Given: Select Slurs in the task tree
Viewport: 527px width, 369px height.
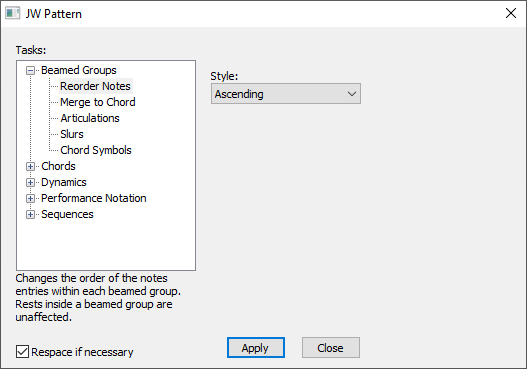Looking at the screenshot, I should (72, 134).
